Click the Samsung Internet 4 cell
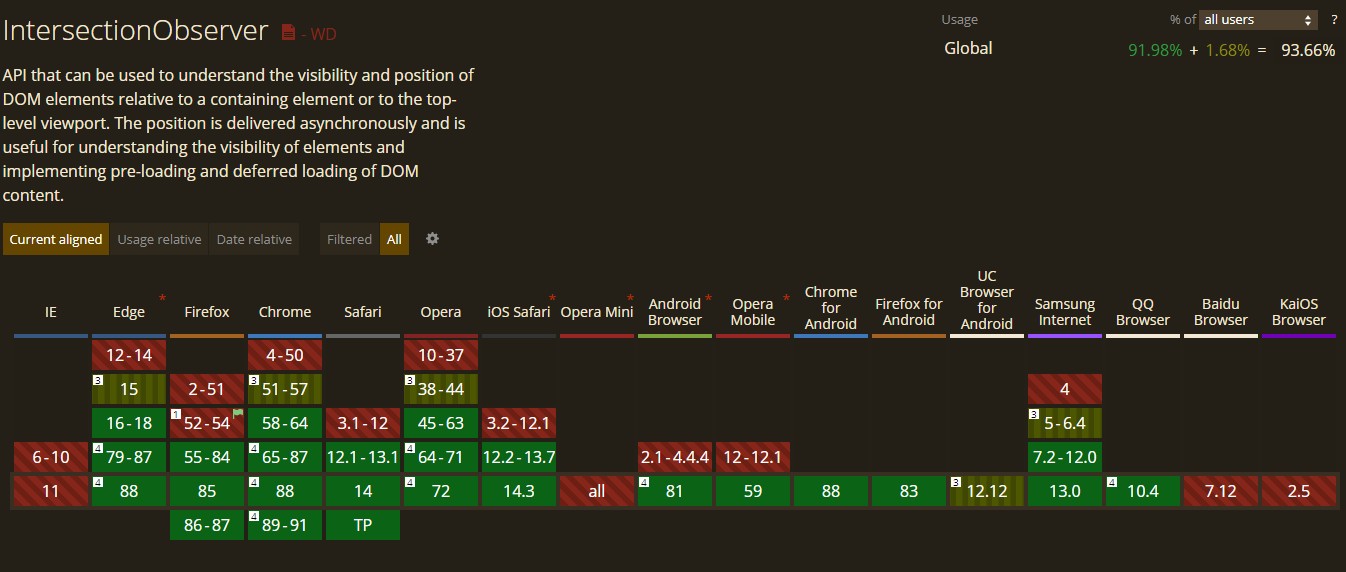The height and width of the screenshot is (572, 1346). (1065, 389)
